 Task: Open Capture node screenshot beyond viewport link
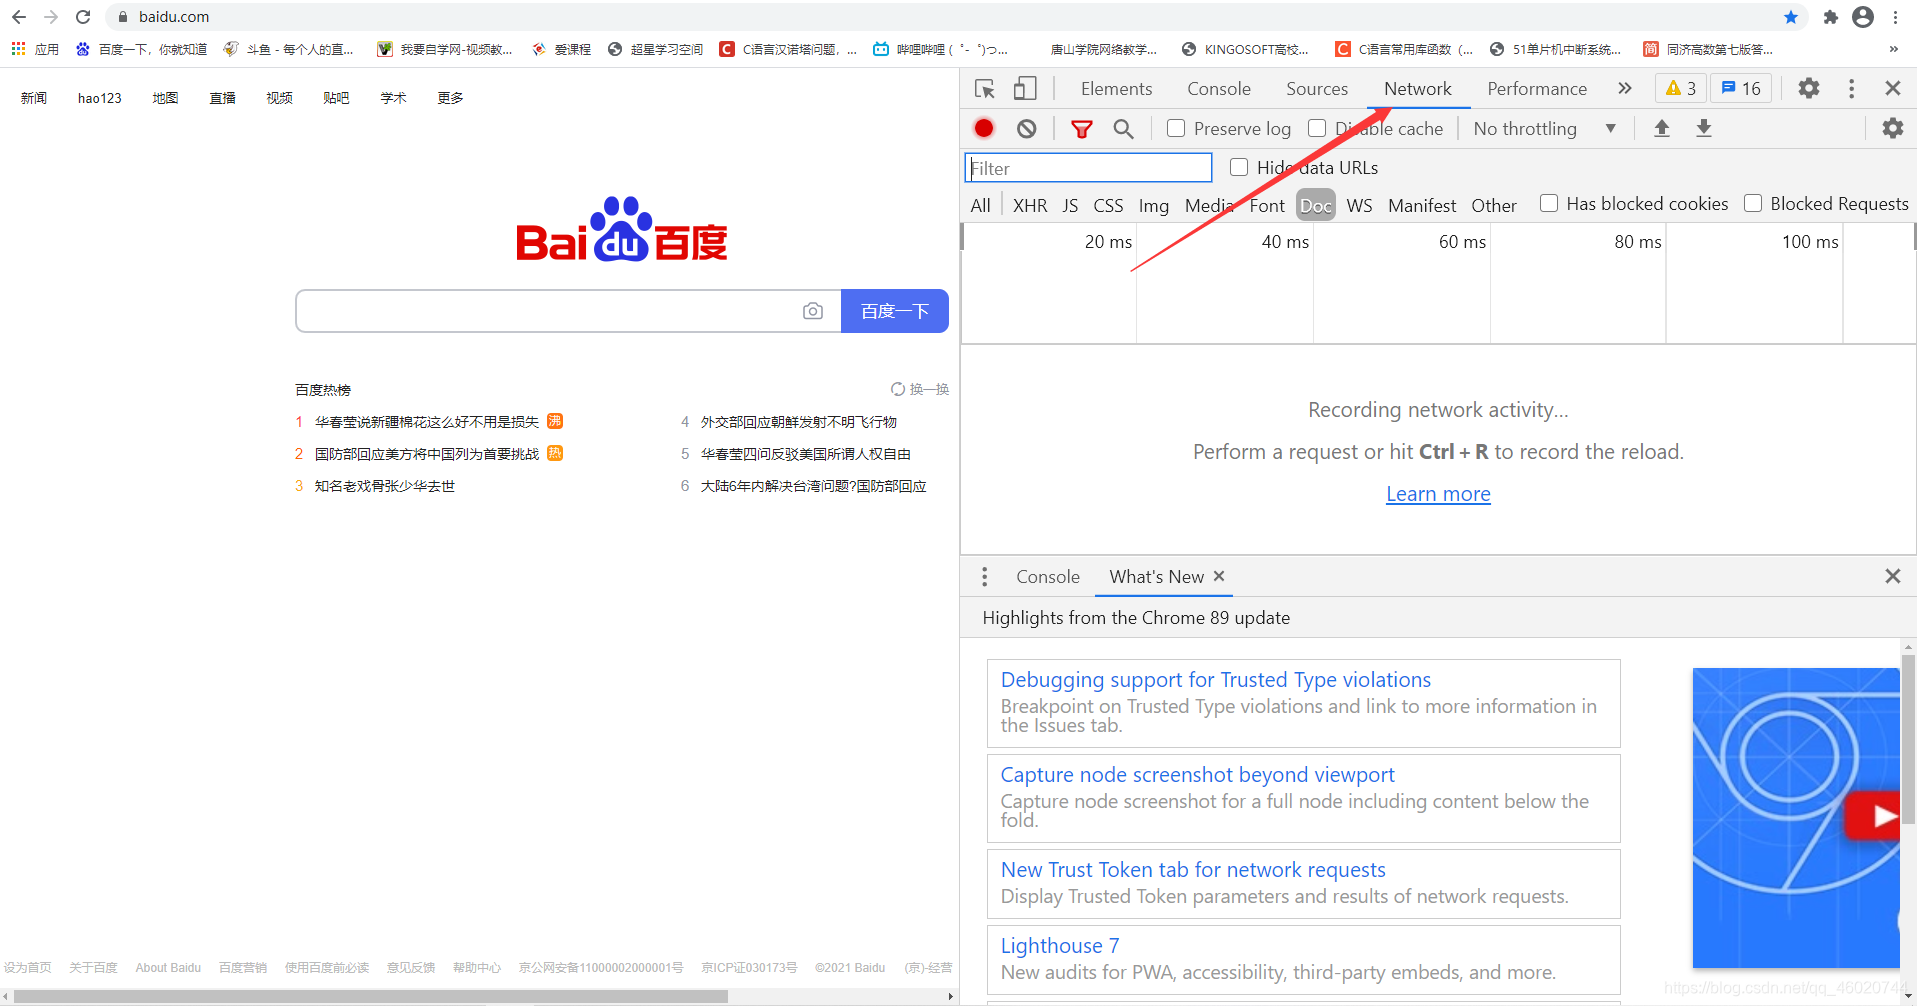pos(1198,775)
